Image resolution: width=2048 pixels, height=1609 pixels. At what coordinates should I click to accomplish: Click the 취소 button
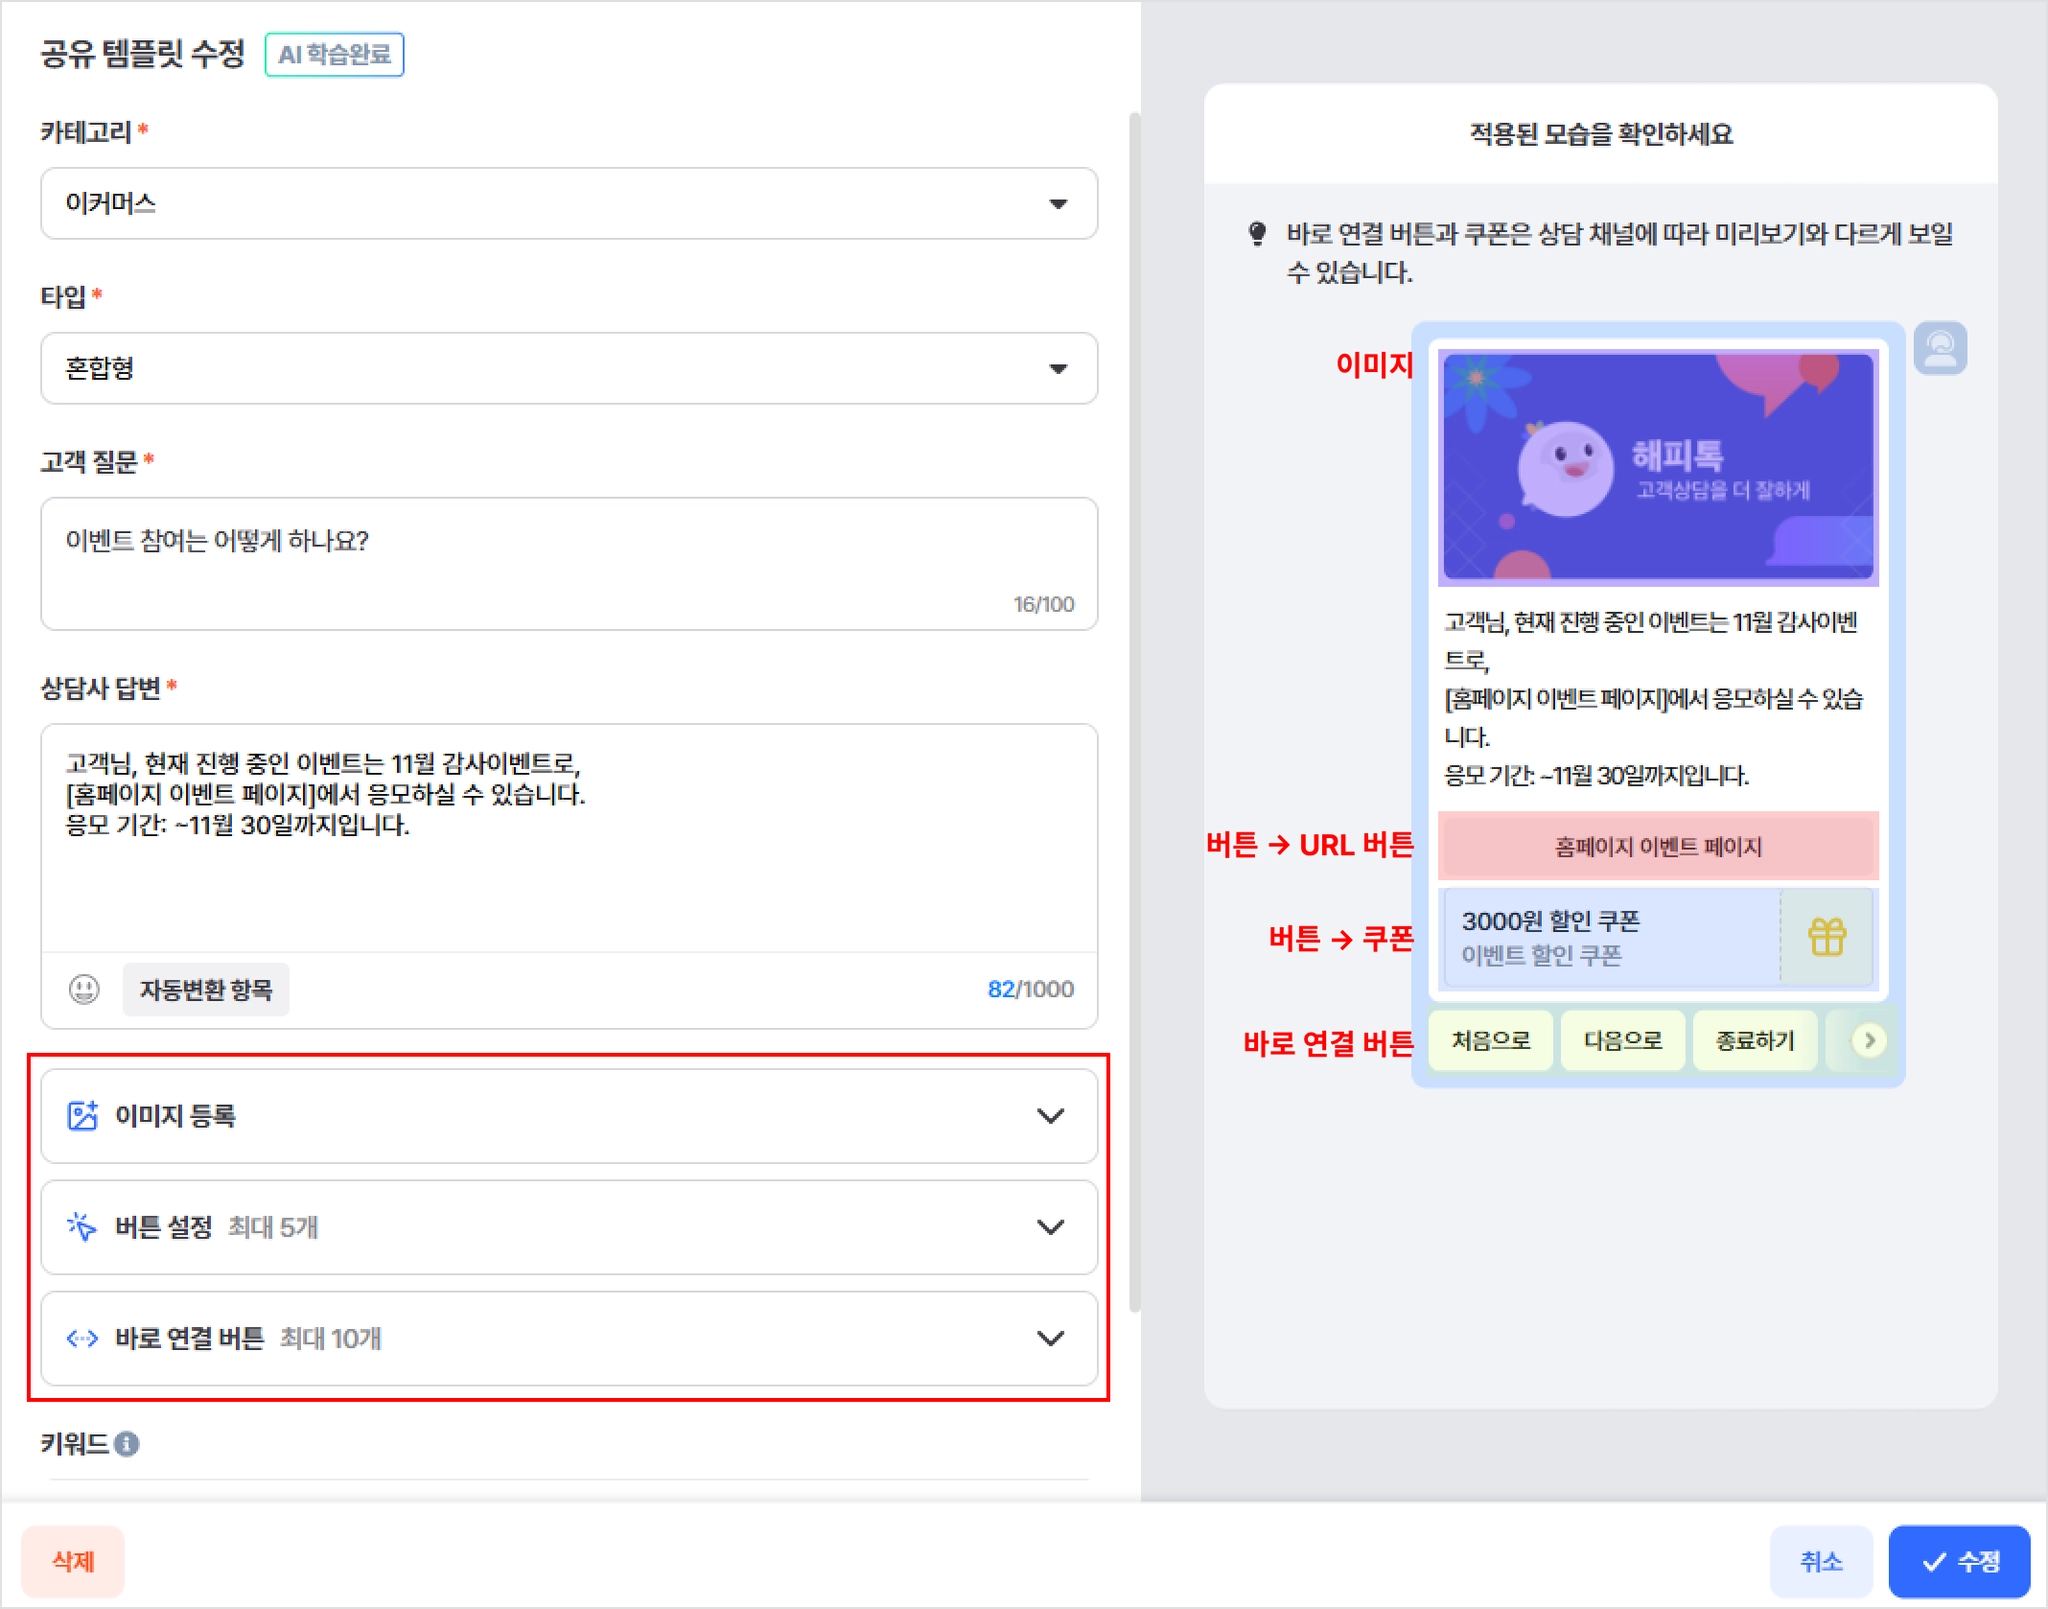pyautogui.click(x=1819, y=1561)
